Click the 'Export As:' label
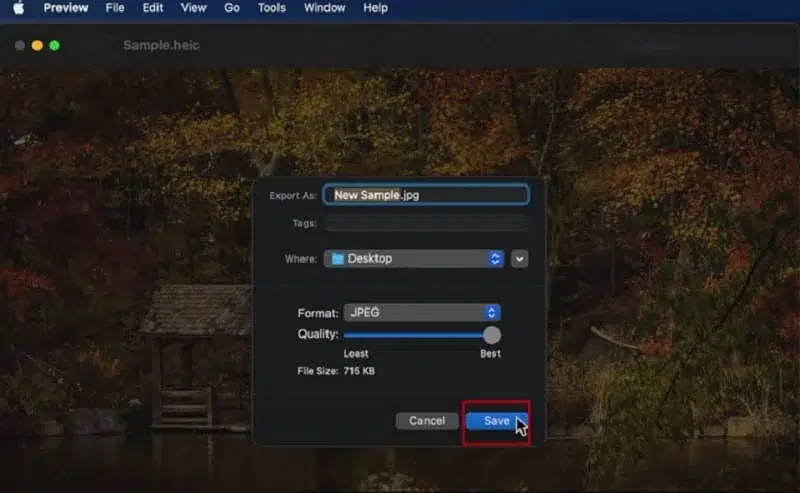The height and width of the screenshot is (493, 800). click(293, 195)
